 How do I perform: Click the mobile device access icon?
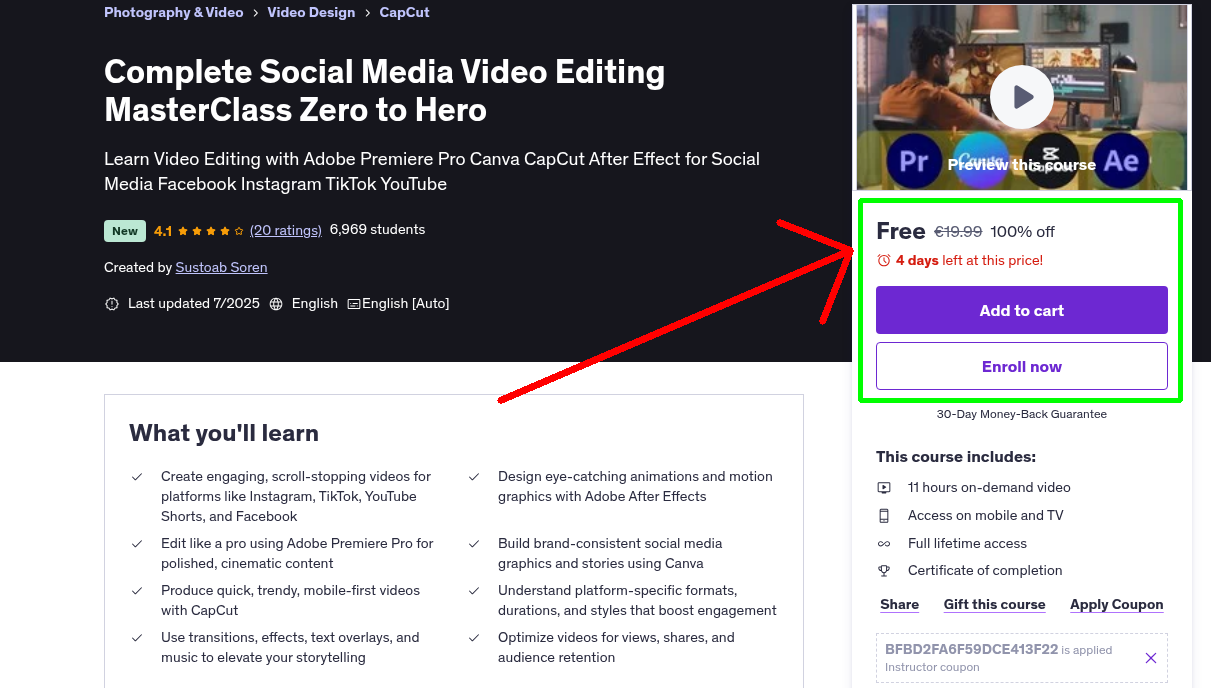click(884, 516)
